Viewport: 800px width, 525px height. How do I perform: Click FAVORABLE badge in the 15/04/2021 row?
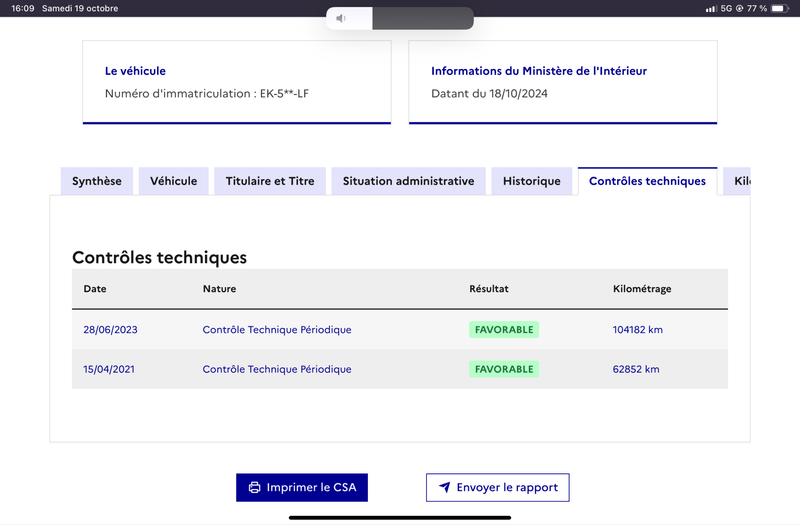click(504, 369)
